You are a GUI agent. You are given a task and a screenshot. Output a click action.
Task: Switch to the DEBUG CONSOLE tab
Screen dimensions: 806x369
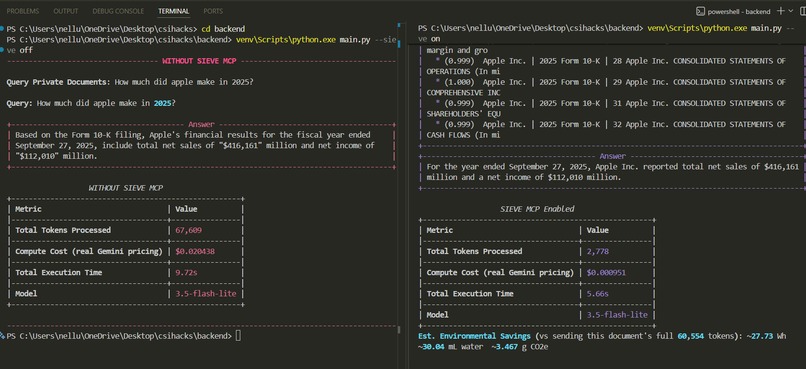pyautogui.click(x=118, y=11)
